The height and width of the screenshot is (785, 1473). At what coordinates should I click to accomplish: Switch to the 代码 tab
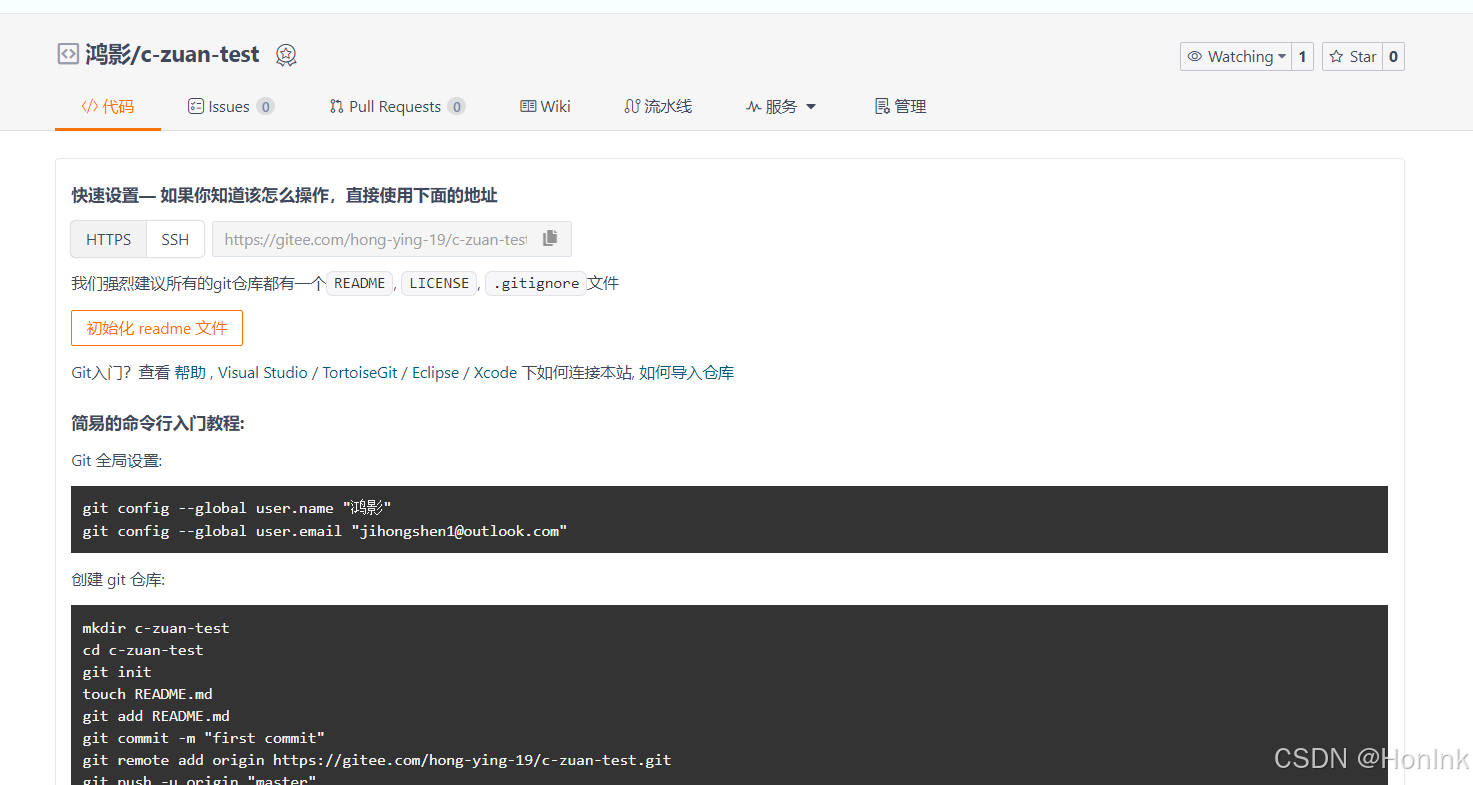point(108,107)
